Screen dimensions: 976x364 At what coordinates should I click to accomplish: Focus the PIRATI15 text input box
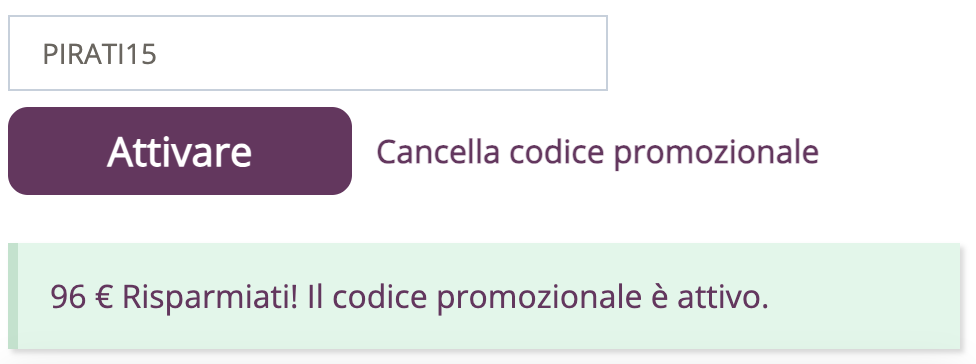pyautogui.click(x=307, y=54)
